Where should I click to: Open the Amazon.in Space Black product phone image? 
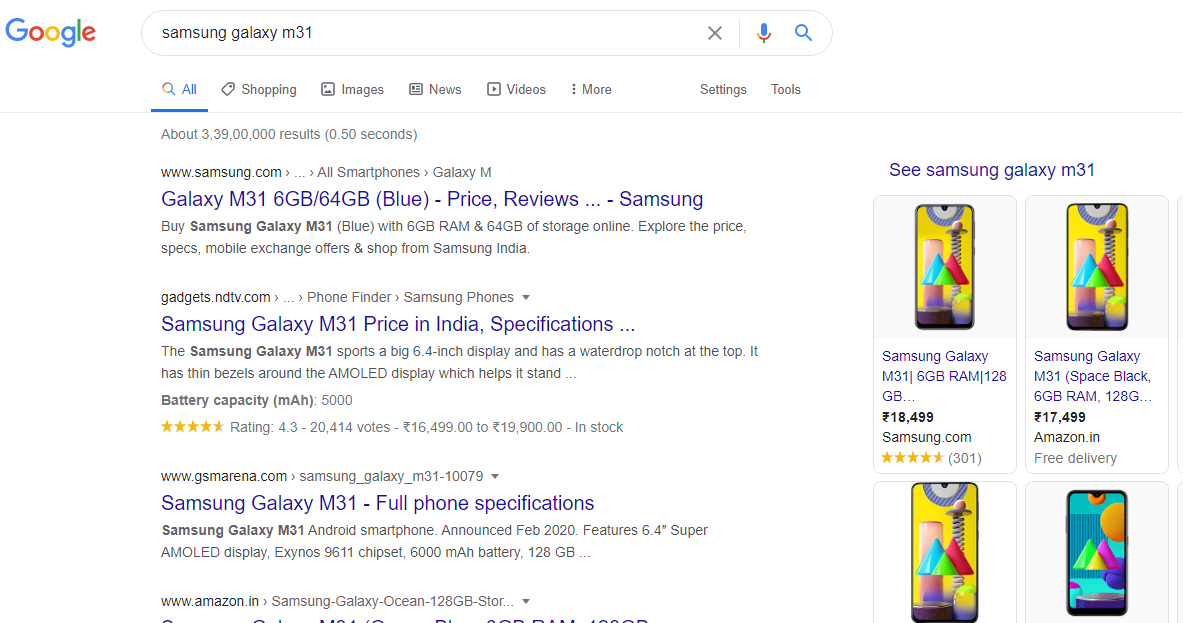tap(1097, 267)
